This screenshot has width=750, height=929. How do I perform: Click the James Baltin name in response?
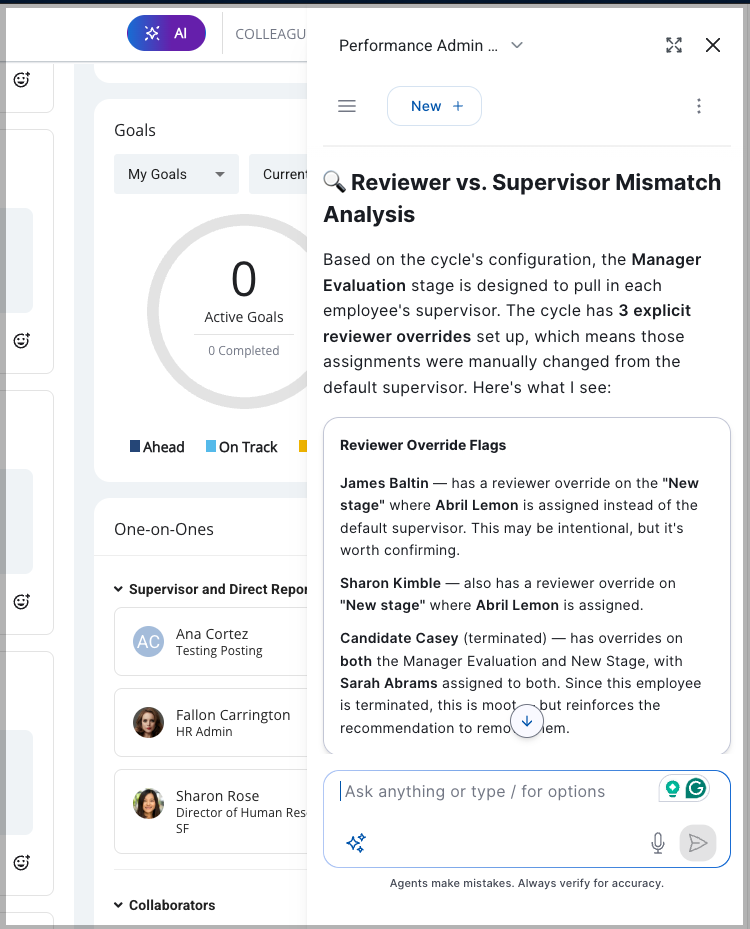pyautogui.click(x=384, y=483)
